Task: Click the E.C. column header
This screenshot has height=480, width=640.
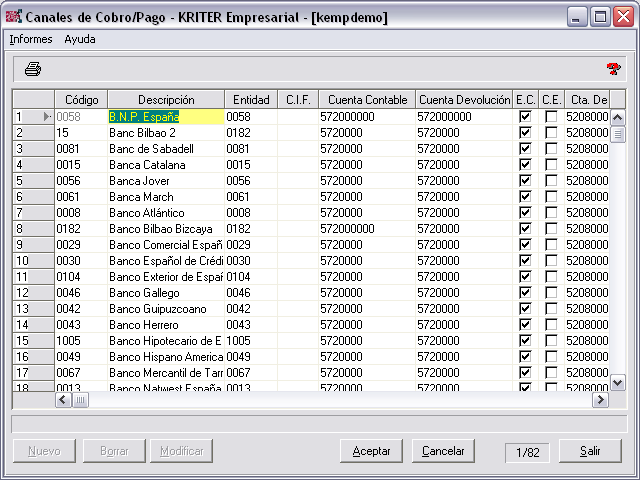Action: (525, 100)
